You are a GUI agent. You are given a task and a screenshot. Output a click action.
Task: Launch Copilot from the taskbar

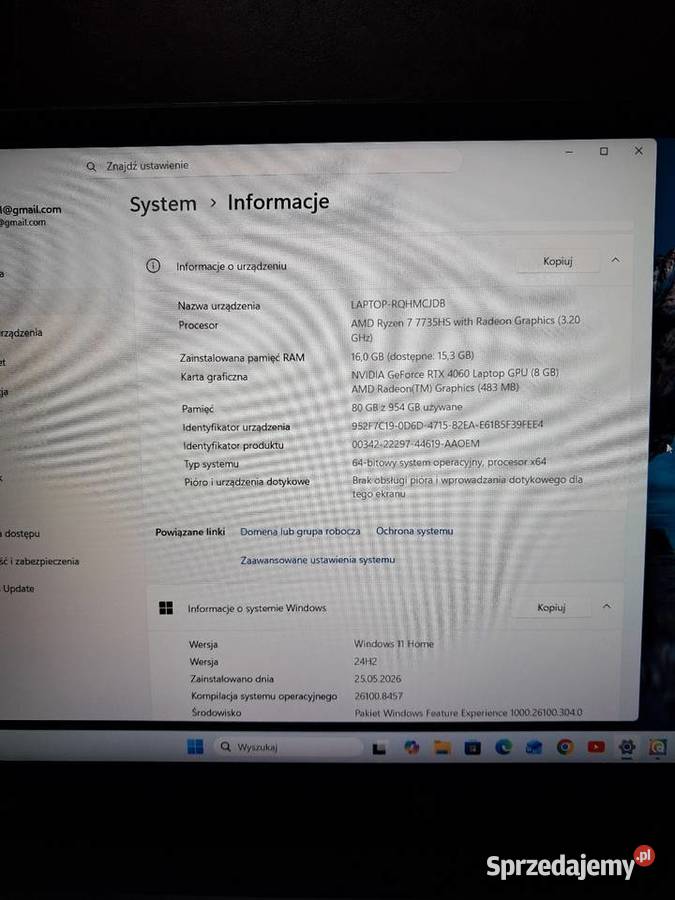[411, 747]
